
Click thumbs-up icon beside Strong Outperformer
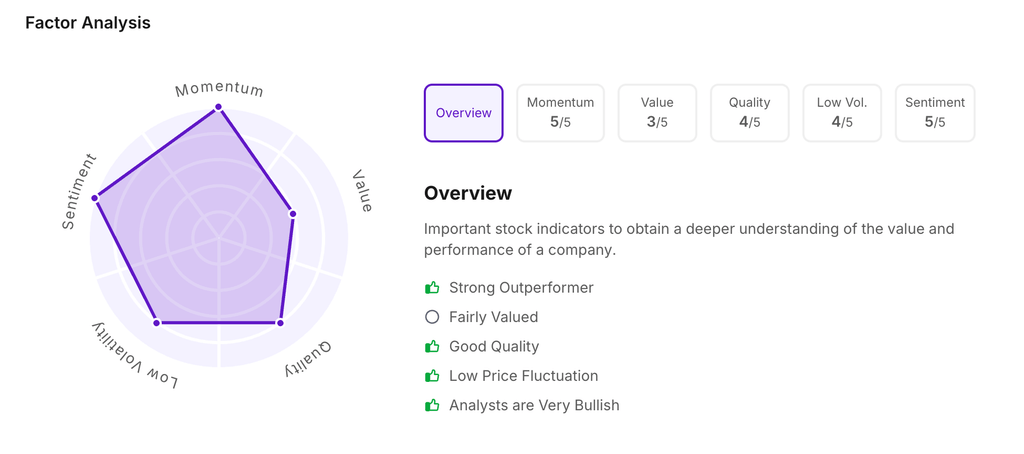[432, 288]
